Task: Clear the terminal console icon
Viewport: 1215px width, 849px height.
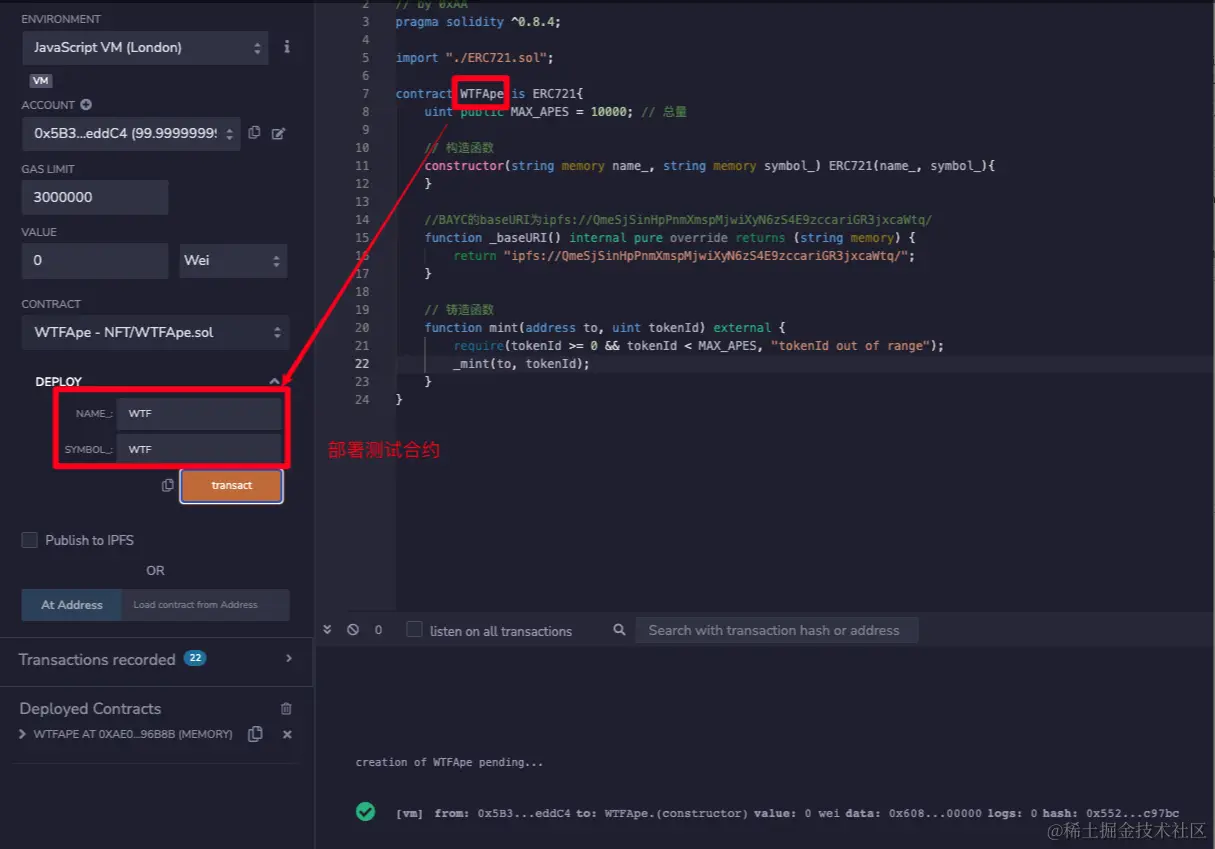Action: pyautogui.click(x=352, y=630)
